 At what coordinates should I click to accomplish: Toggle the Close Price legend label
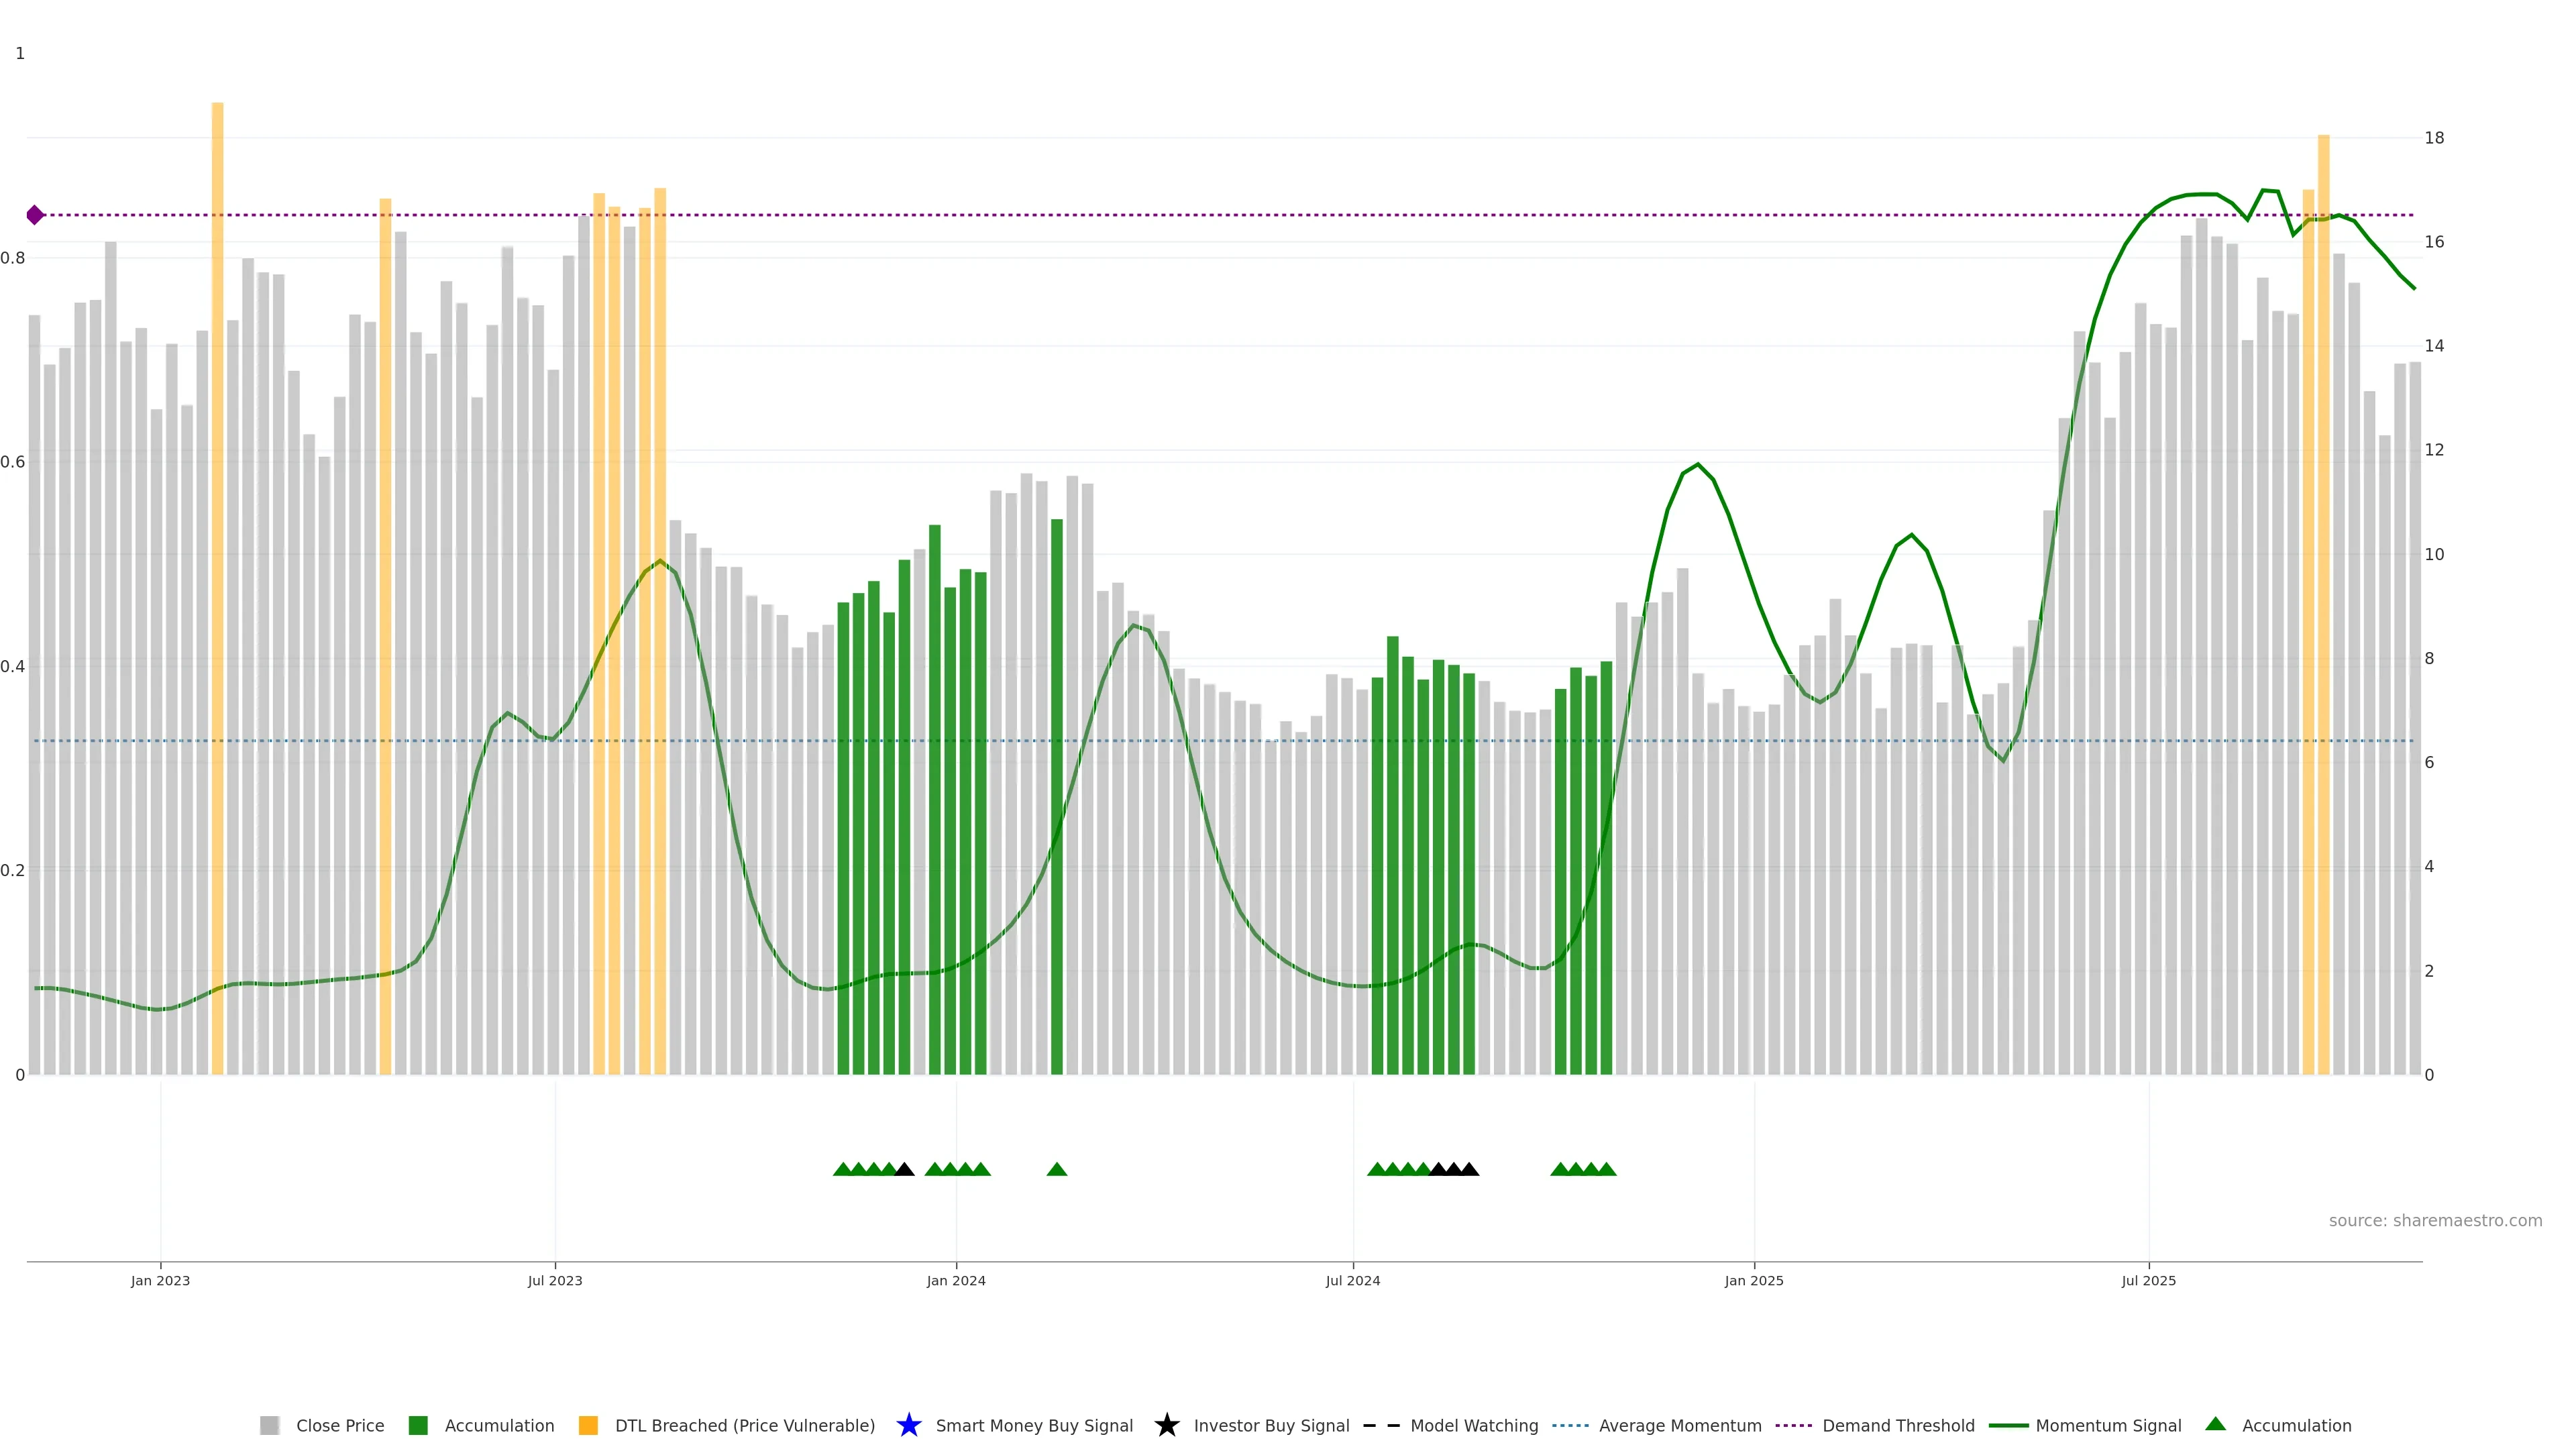(340, 1425)
